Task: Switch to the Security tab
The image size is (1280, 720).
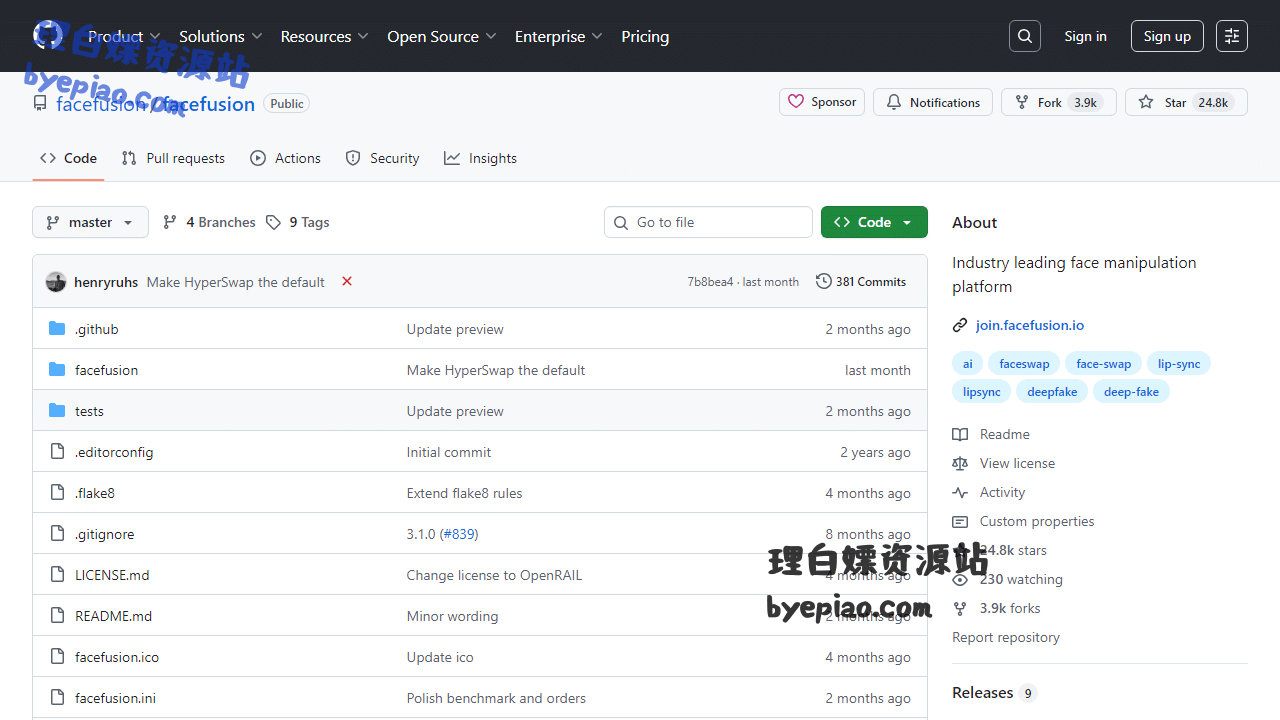Action: point(382,158)
